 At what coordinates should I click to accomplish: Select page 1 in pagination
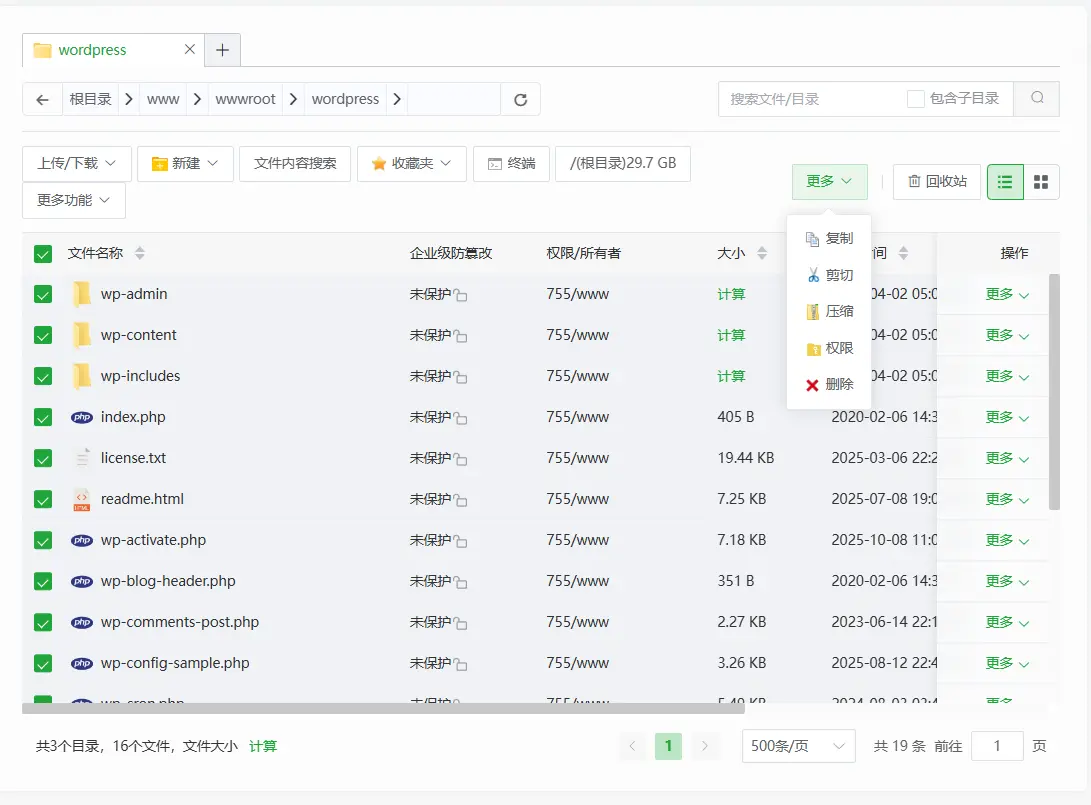pos(668,747)
